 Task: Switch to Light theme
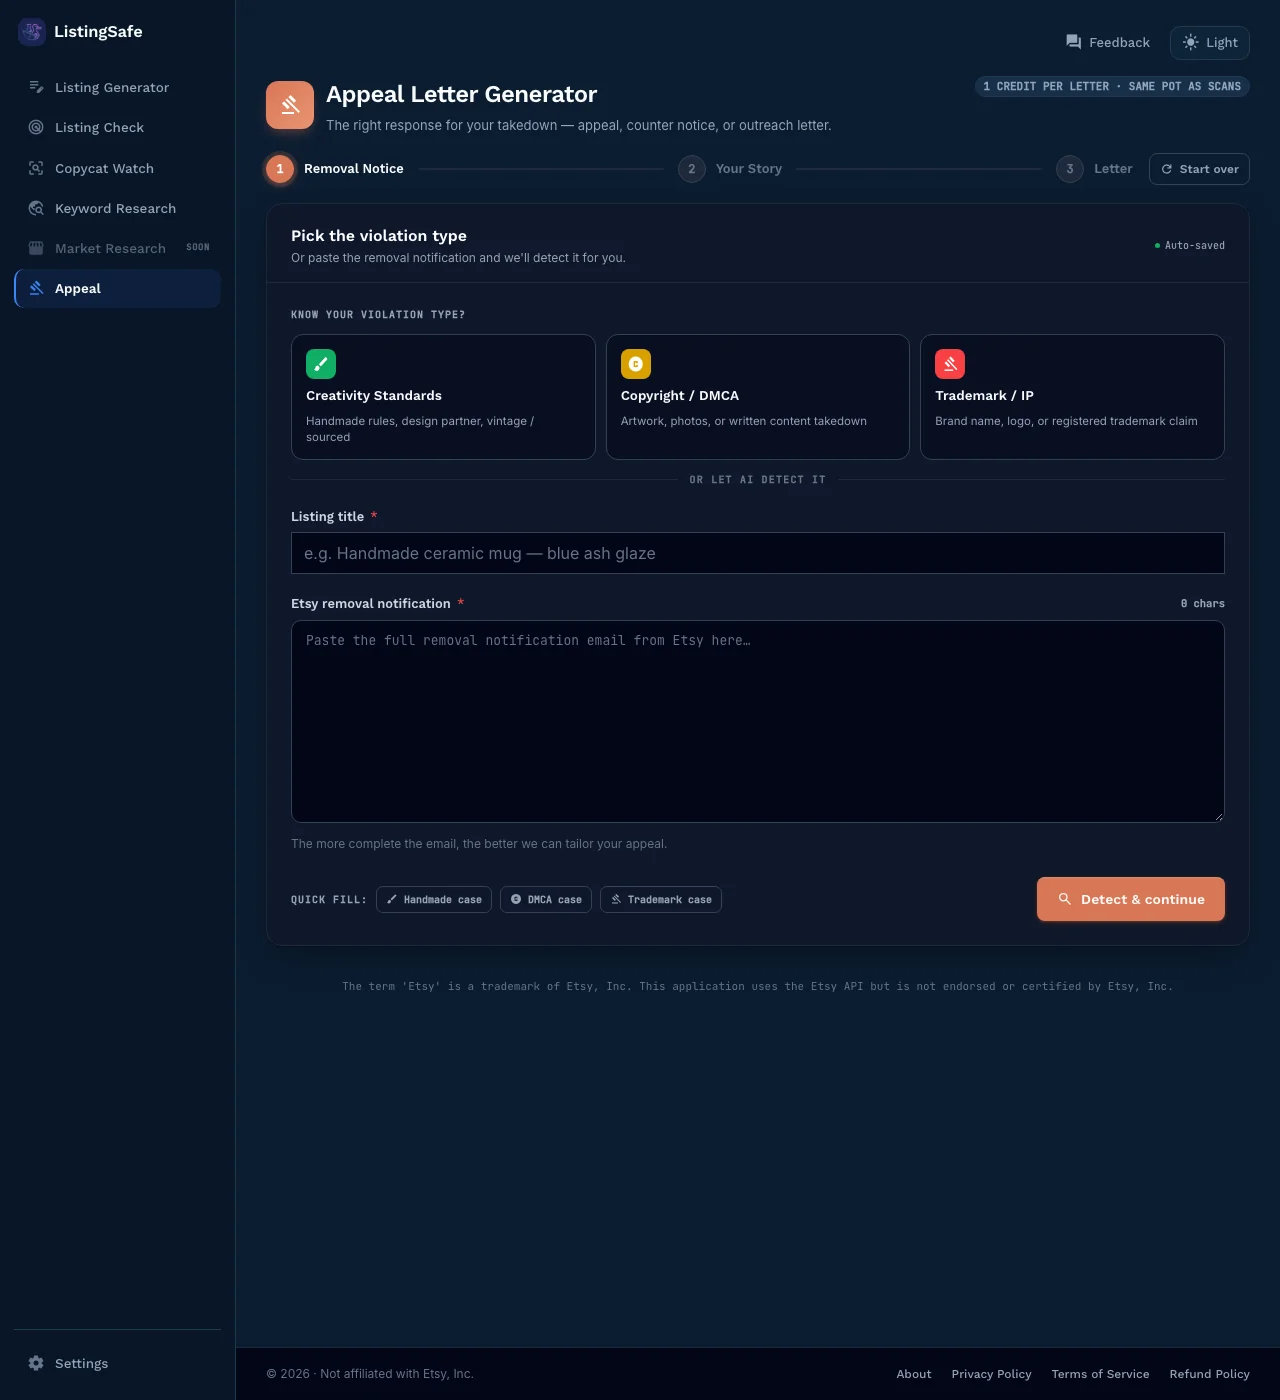[x=1210, y=43]
